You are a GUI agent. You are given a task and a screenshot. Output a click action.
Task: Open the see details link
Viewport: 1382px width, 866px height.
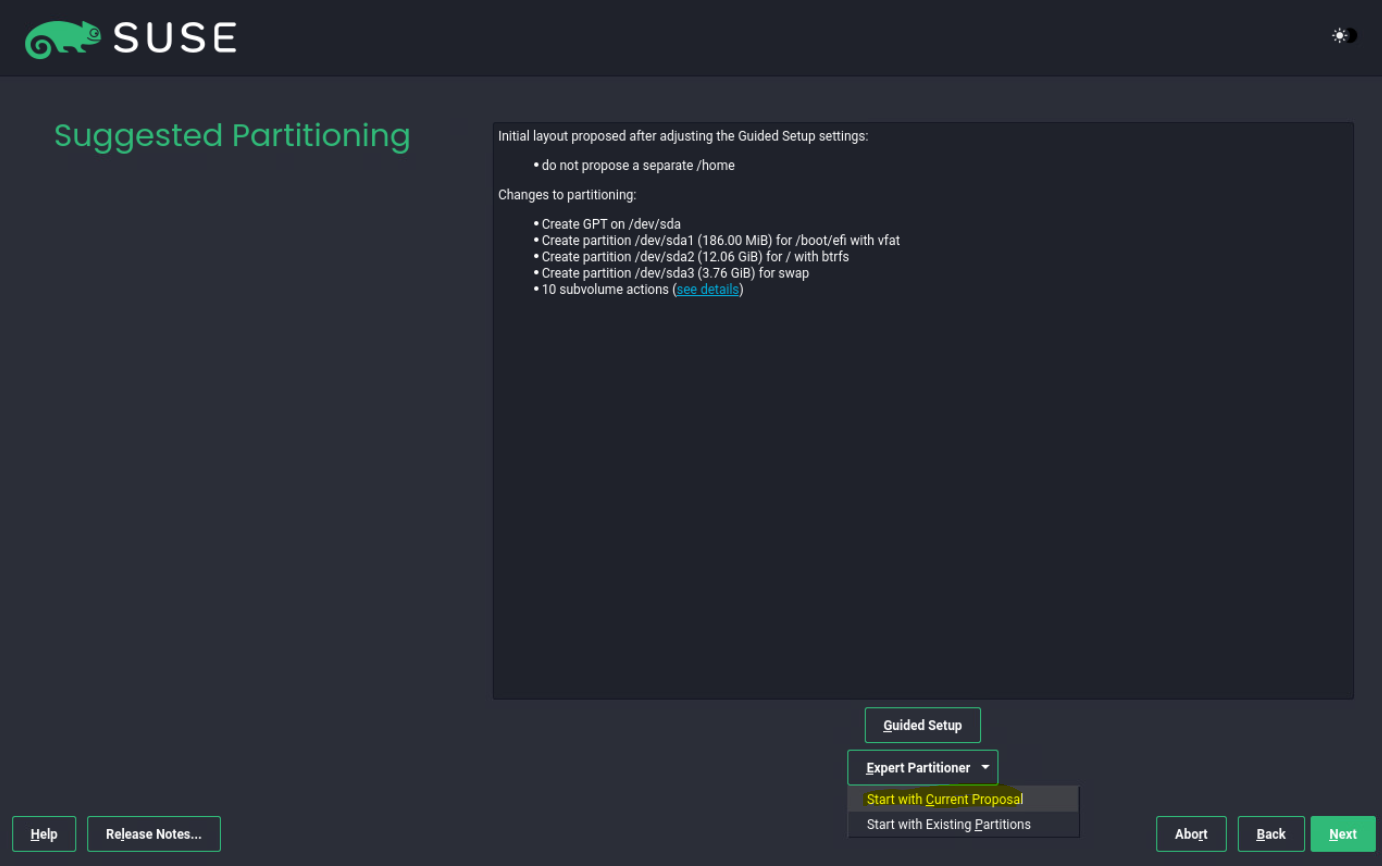coord(707,289)
